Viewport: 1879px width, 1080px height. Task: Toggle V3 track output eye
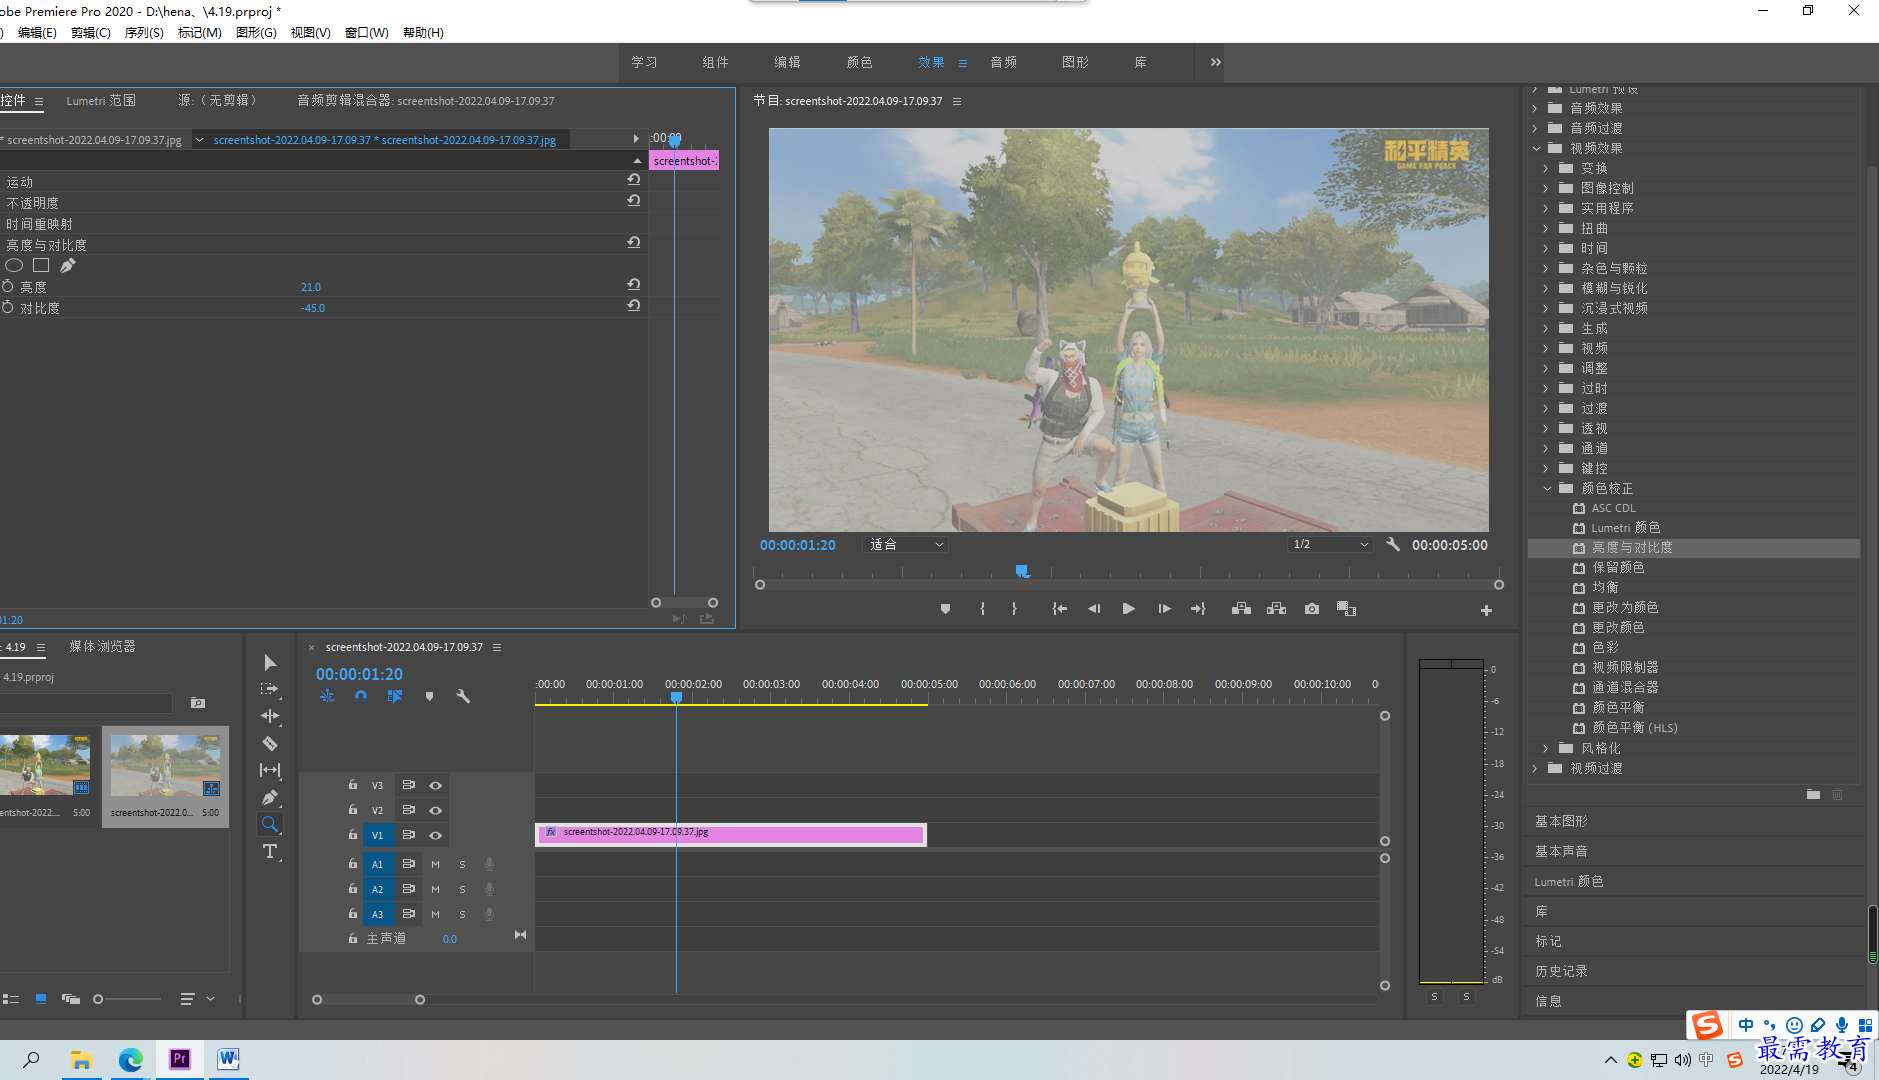point(435,785)
